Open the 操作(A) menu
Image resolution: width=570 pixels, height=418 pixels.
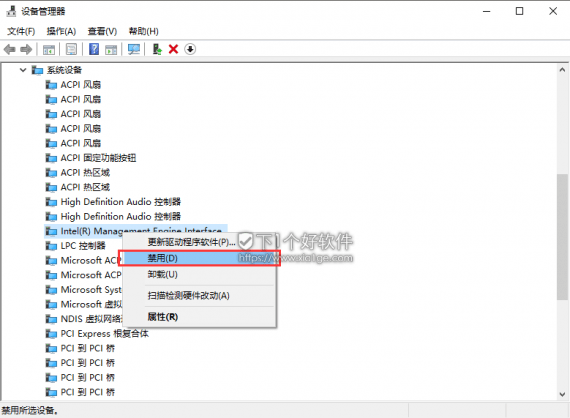[x=61, y=31]
